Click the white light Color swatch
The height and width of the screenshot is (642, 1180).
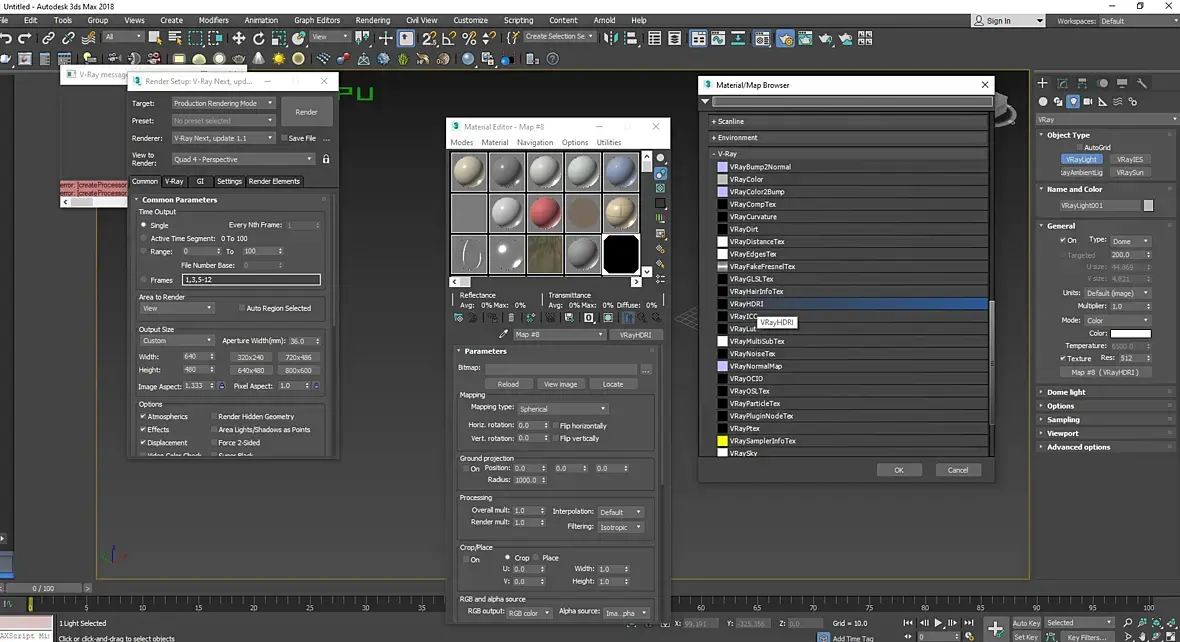click(x=1131, y=334)
